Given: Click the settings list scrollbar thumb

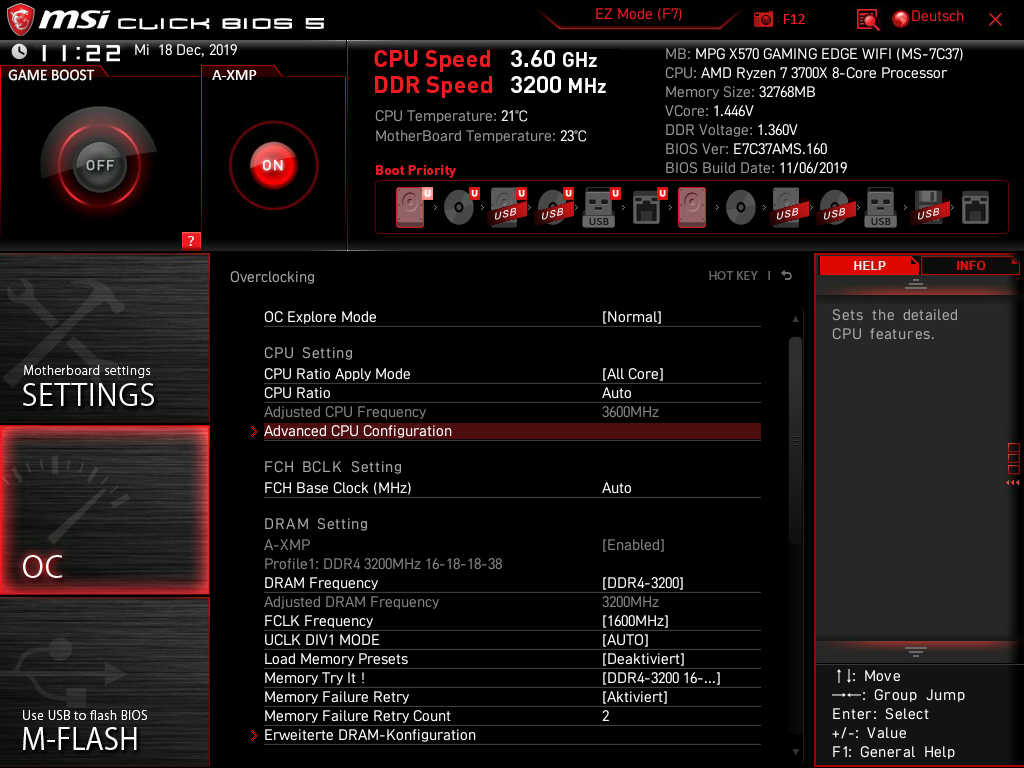Looking at the screenshot, I should [795, 440].
